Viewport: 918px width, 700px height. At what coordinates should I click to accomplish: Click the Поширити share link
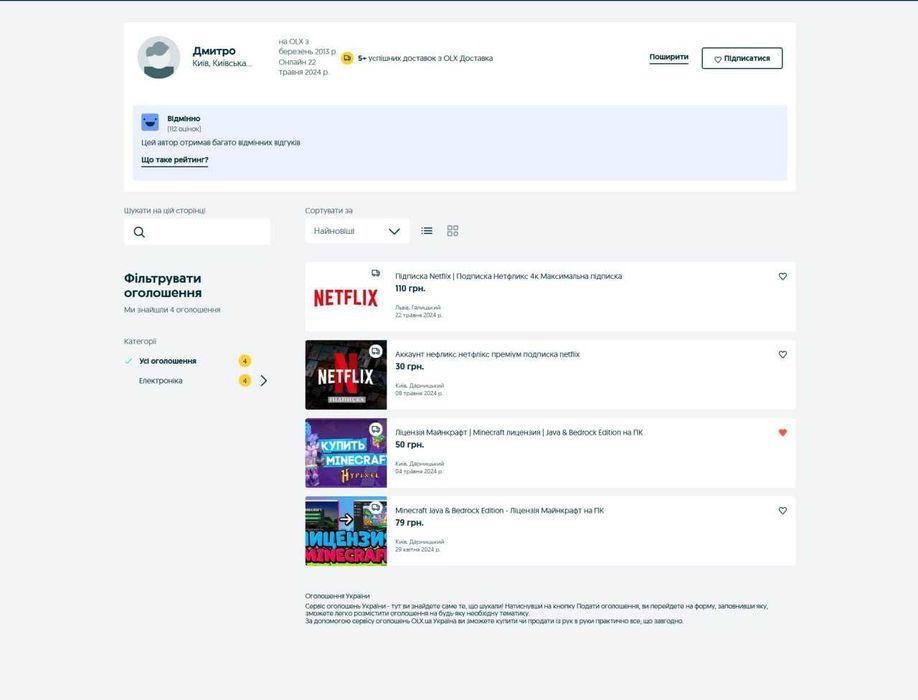tap(669, 57)
